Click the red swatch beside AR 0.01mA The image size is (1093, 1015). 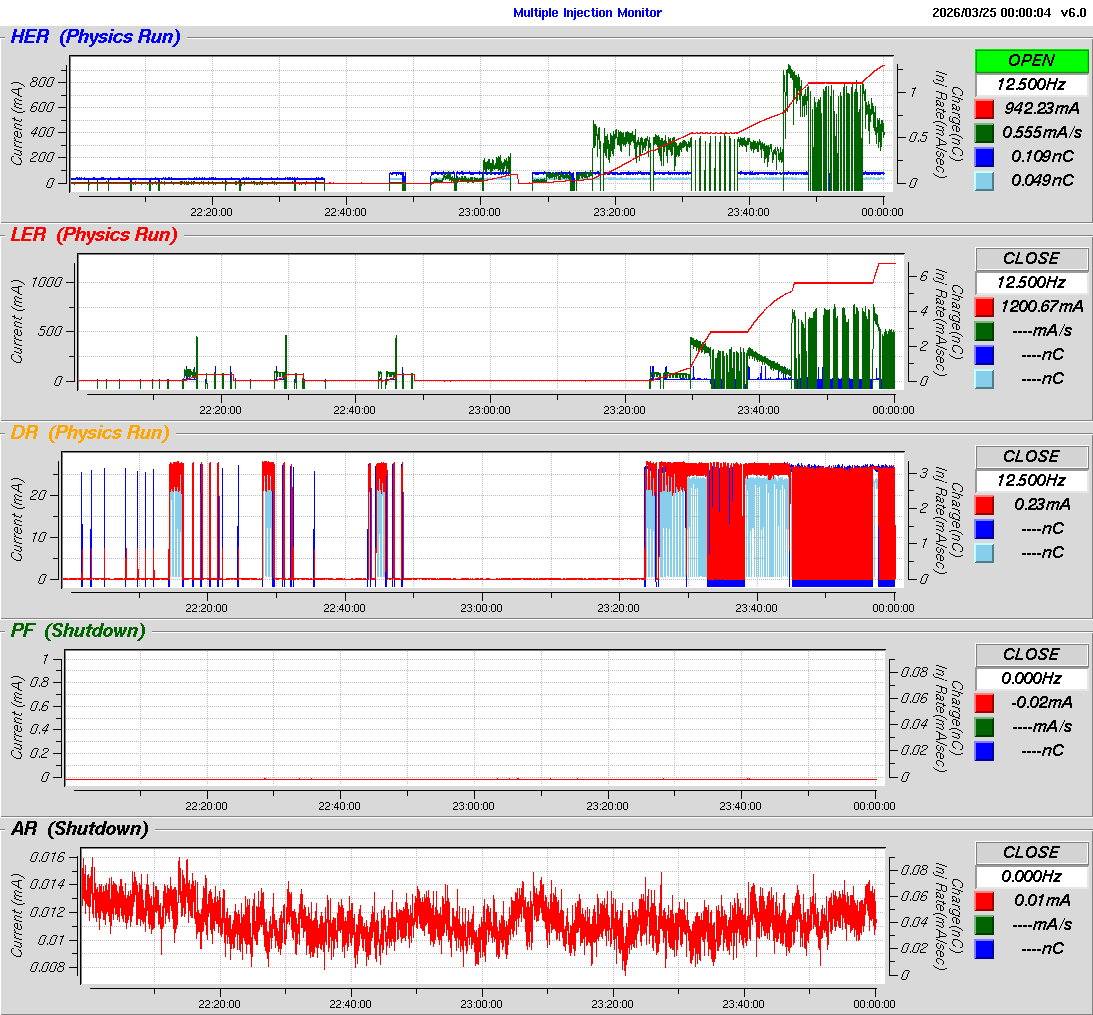pos(985,901)
